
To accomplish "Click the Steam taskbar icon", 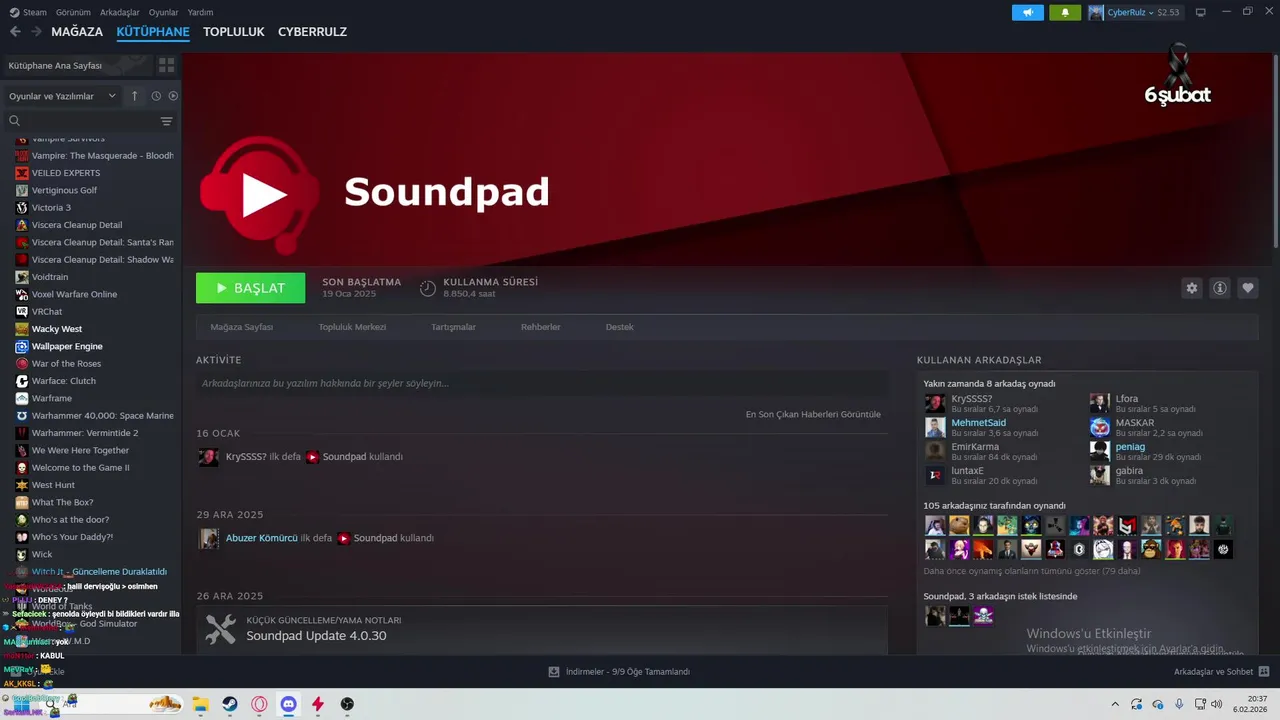I will coord(229,704).
